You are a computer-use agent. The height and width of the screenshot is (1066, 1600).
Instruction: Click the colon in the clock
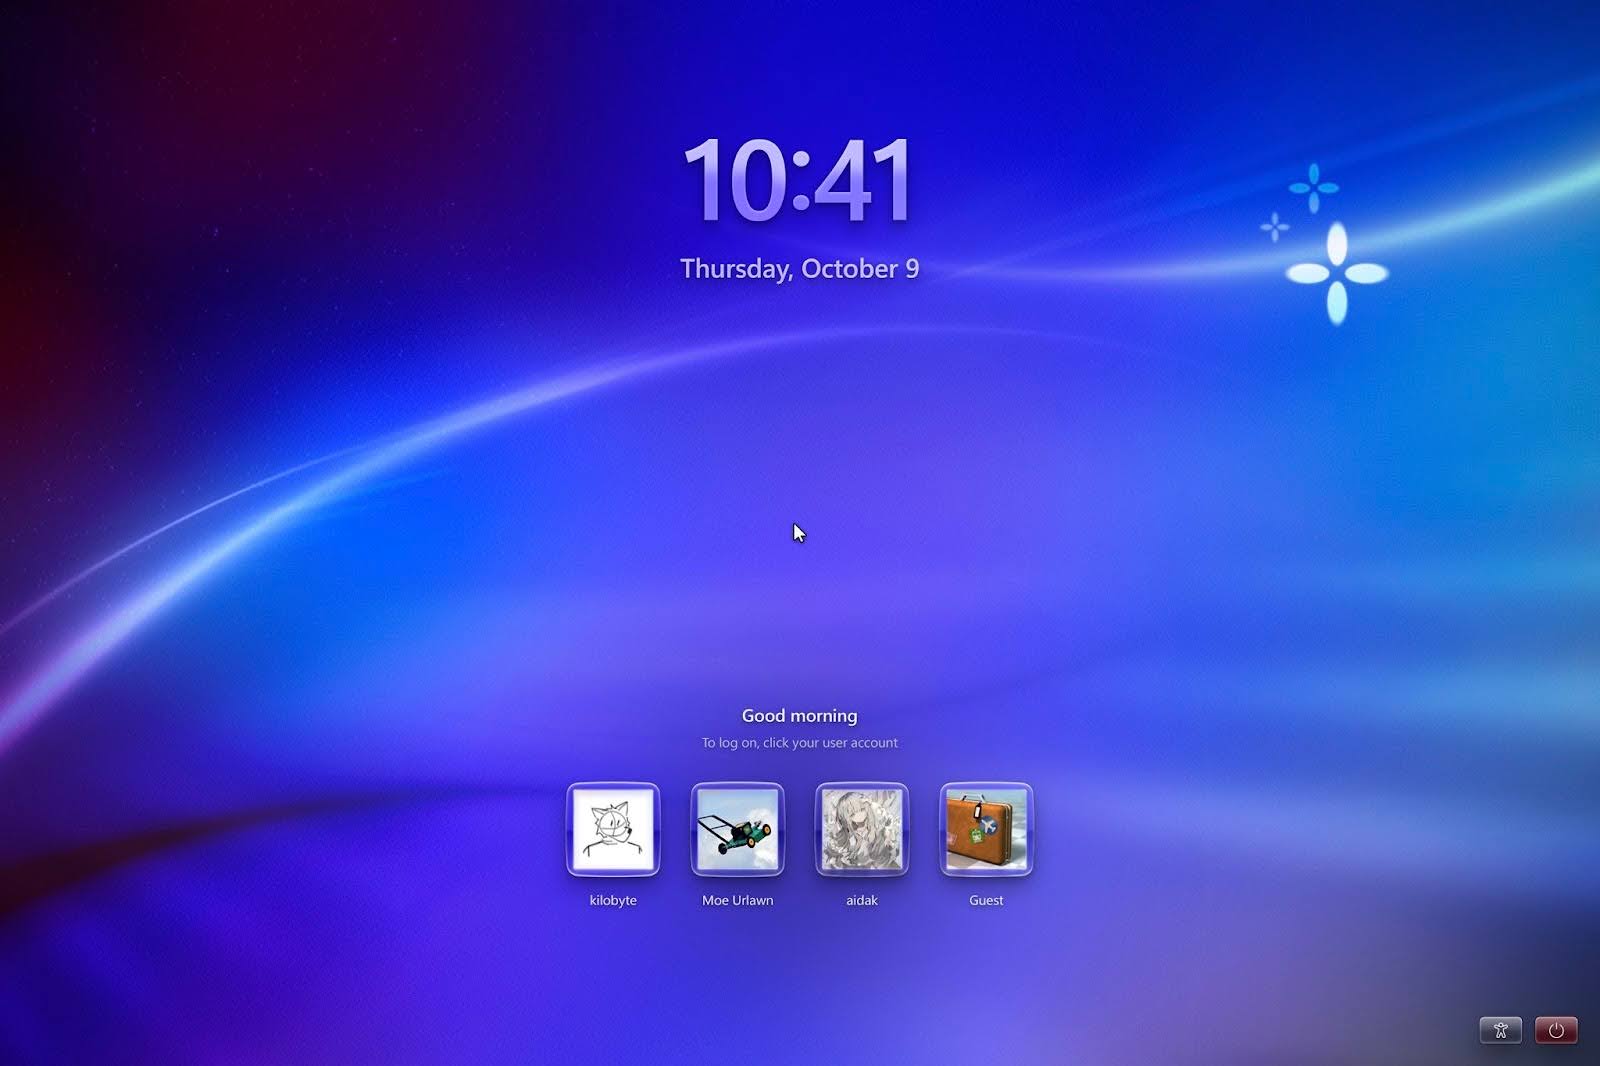(800, 185)
